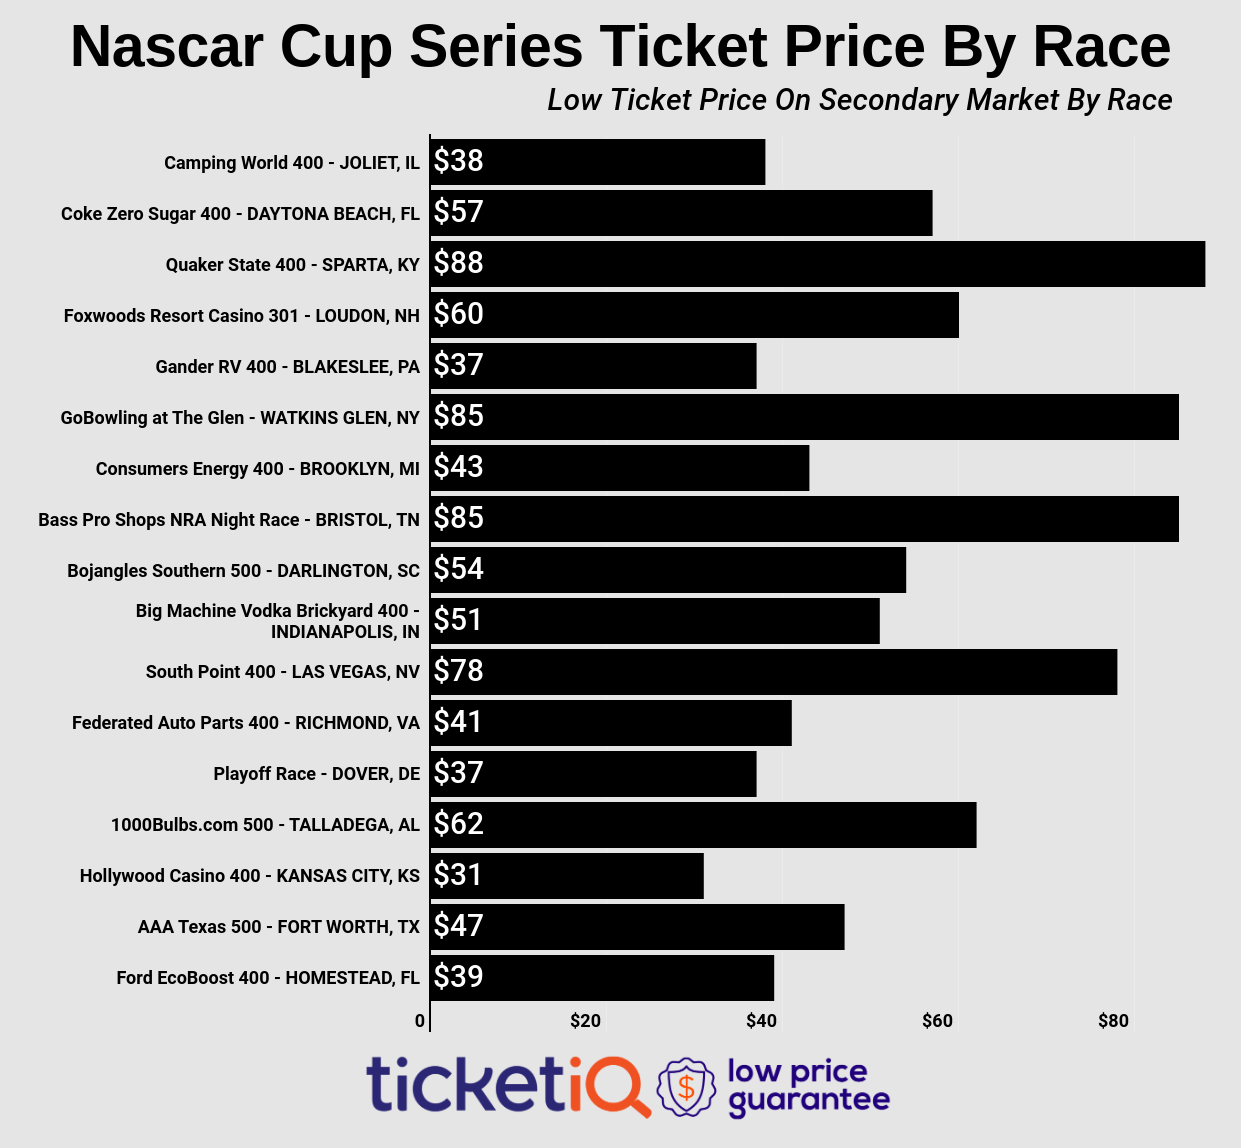The image size is (1241, 1148).
Task: Click the South Point 400 $78 bar
Action: point(774,672)
